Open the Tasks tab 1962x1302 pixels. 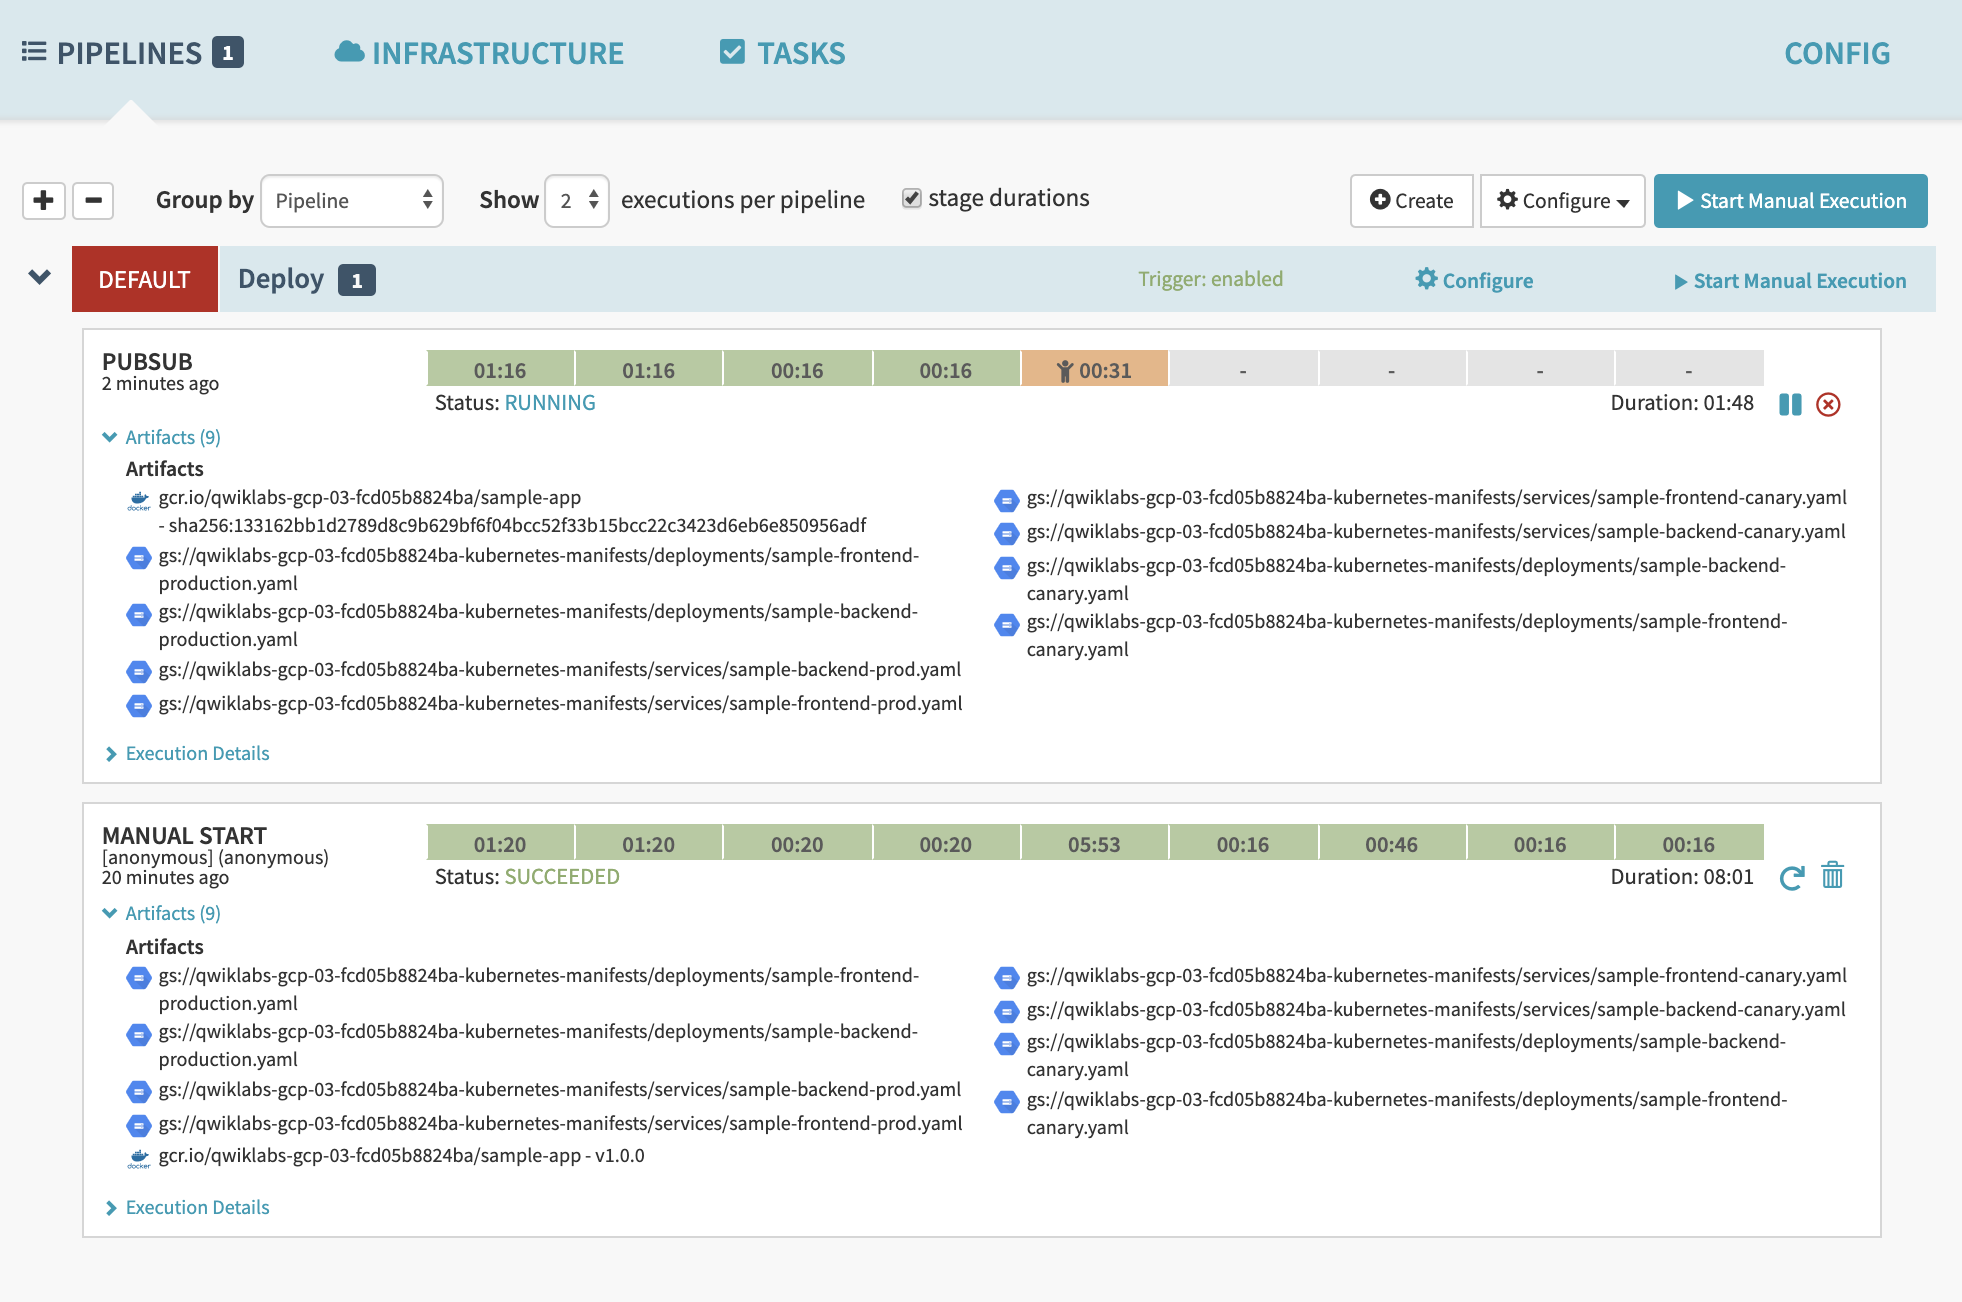click(782, 53)
